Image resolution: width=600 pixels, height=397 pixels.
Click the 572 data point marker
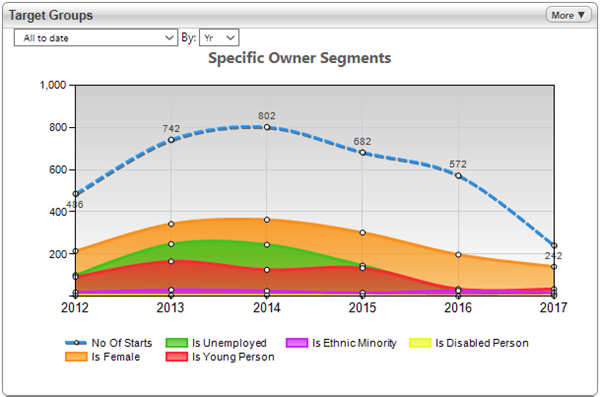pyautogui.click(x=458, y=176)
